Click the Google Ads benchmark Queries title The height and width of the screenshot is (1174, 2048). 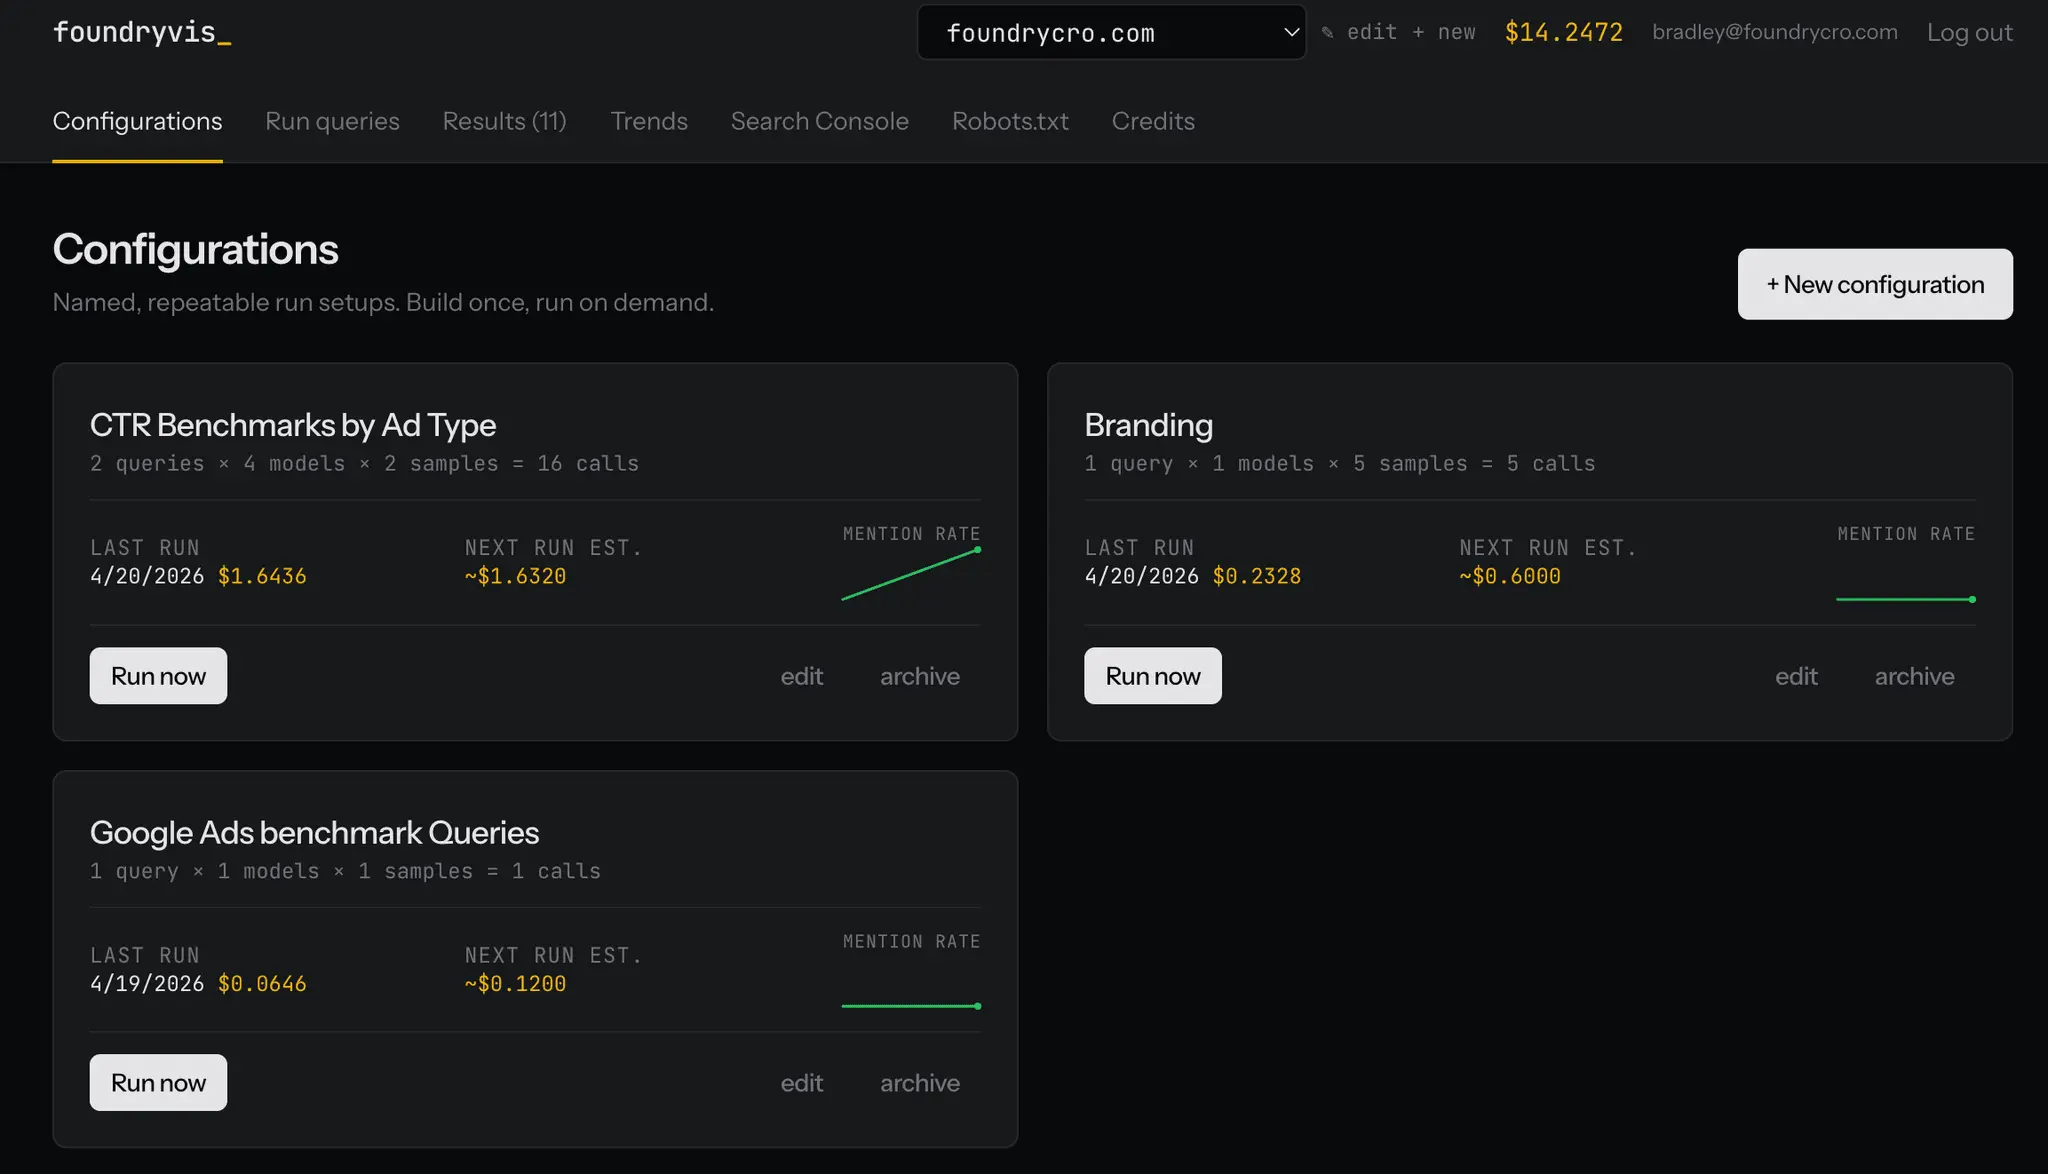[315, 832]
